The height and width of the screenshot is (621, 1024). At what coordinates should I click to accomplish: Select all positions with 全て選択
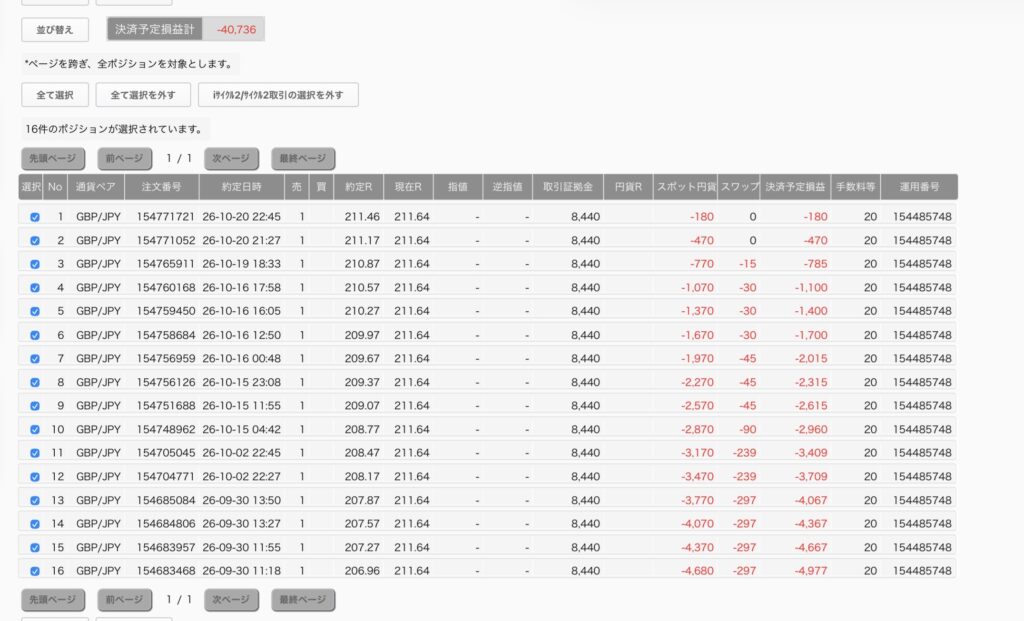55,95
